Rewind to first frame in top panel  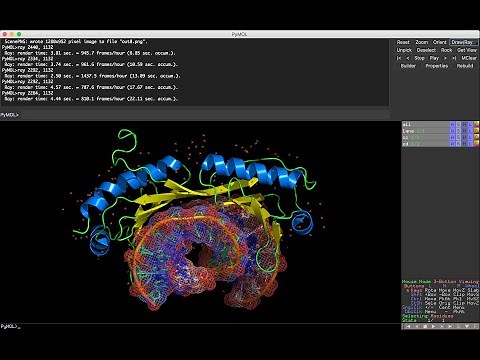pyautogui.click(x=399, y=58)
